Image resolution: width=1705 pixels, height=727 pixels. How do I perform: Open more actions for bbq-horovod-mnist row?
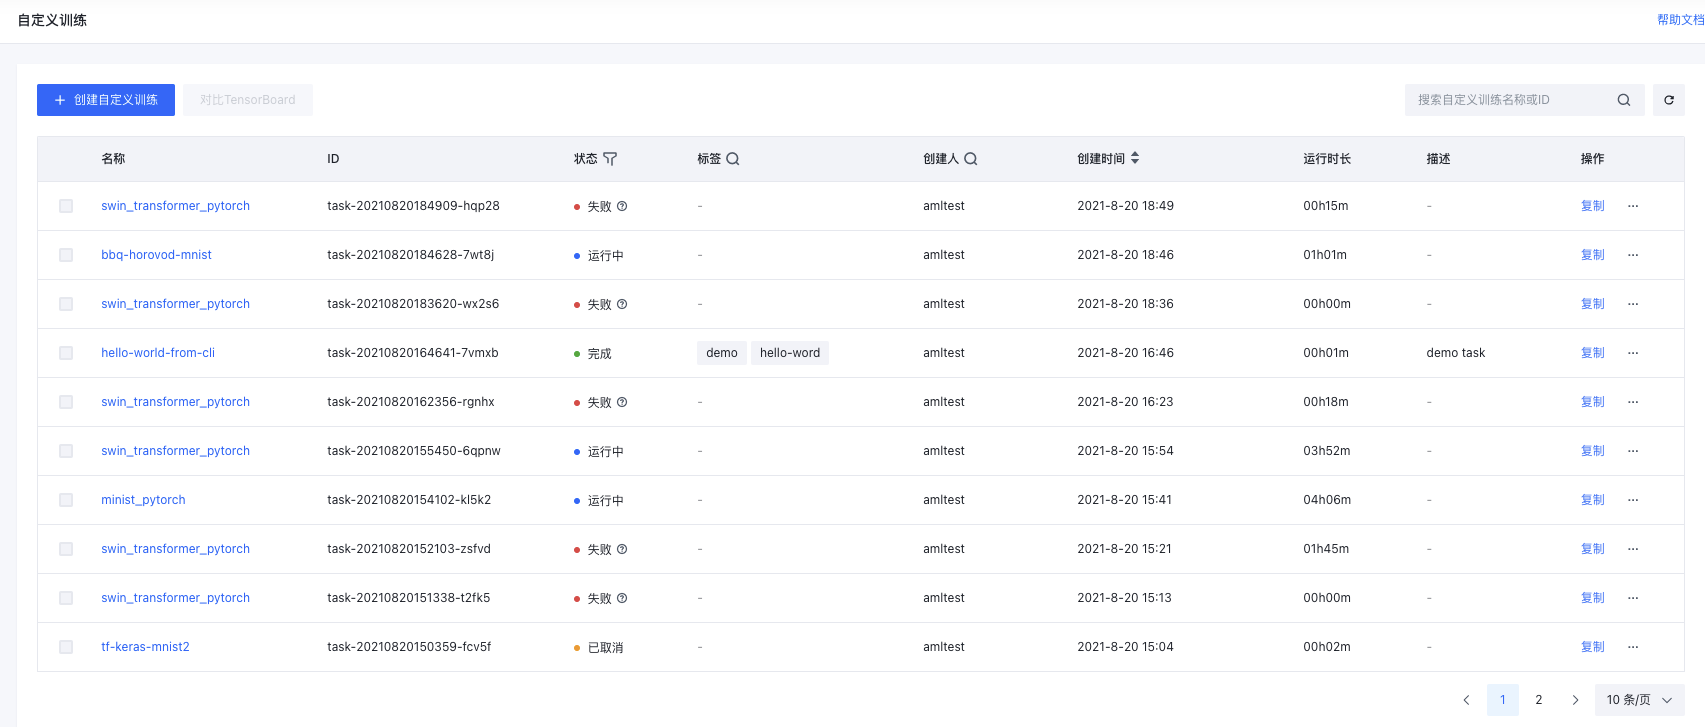1633,255
